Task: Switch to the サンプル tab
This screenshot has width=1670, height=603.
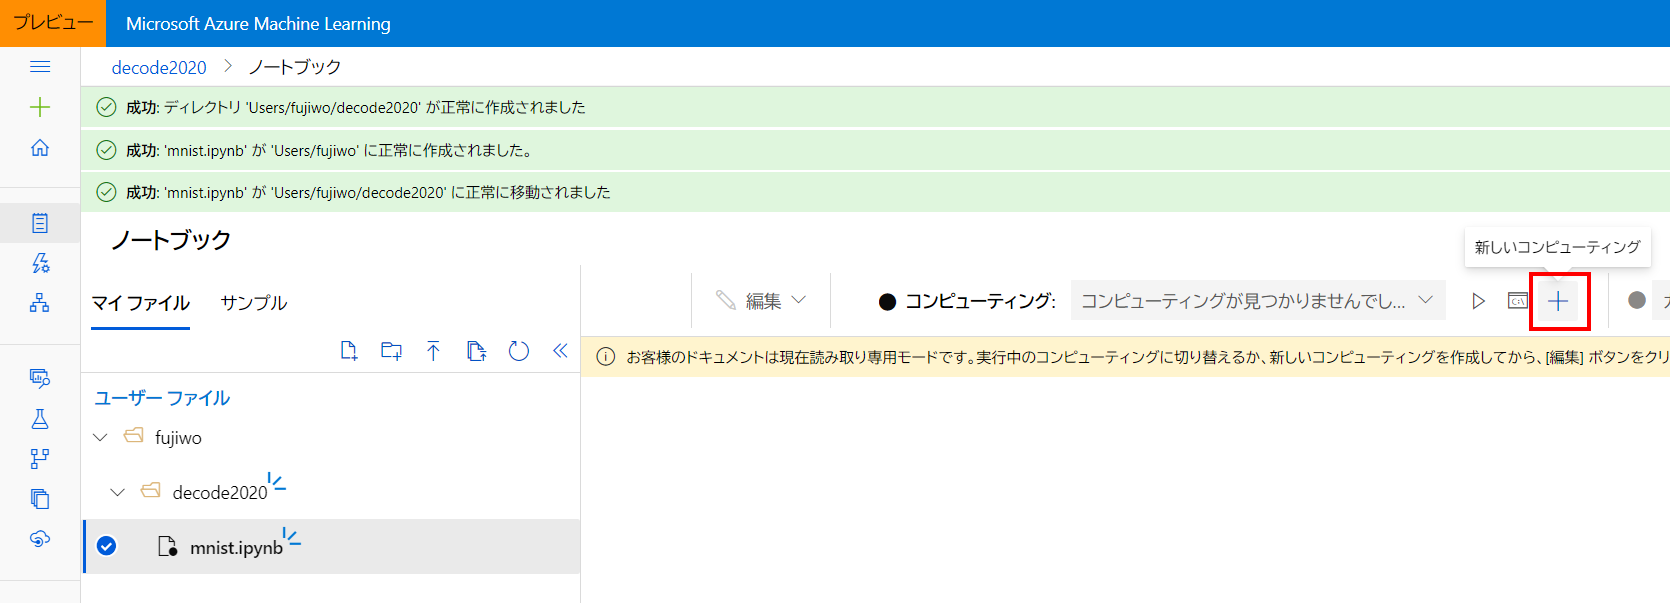Action: click(254, 303)
